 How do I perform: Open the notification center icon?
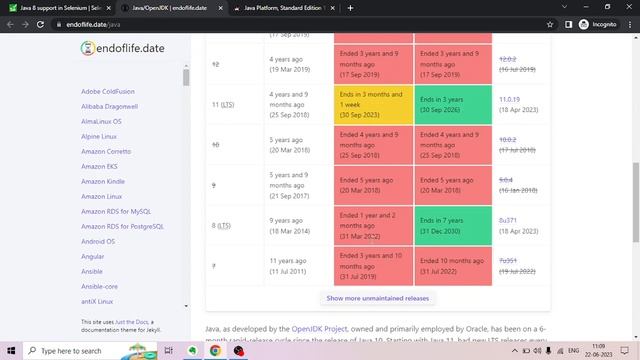point(624,351)
